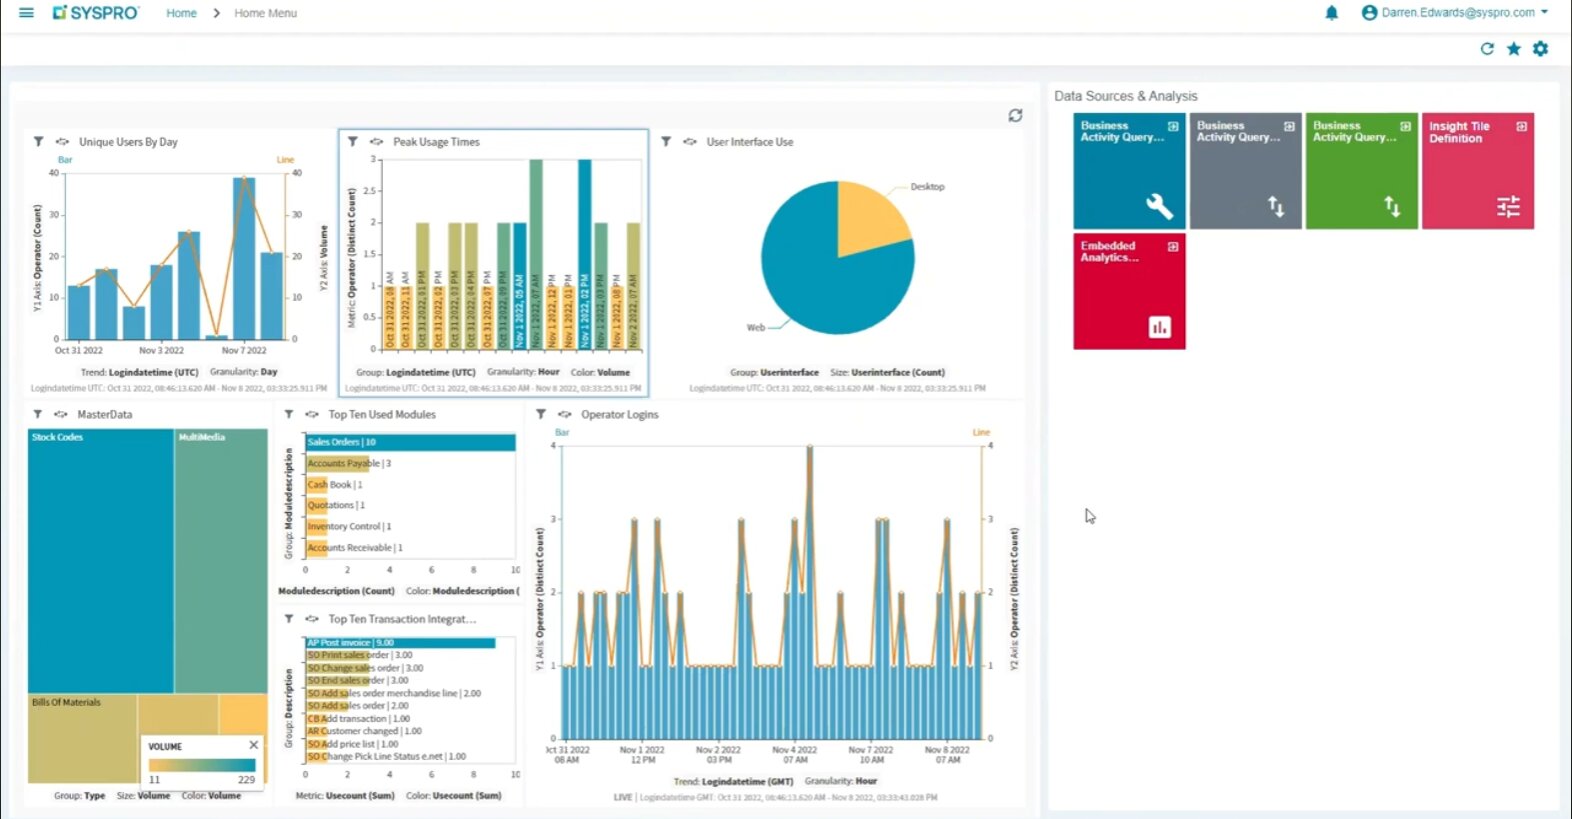Click filter icon on Operator Logins chart
This screenshot has width=1572, height=819.
tap(541, 414)
